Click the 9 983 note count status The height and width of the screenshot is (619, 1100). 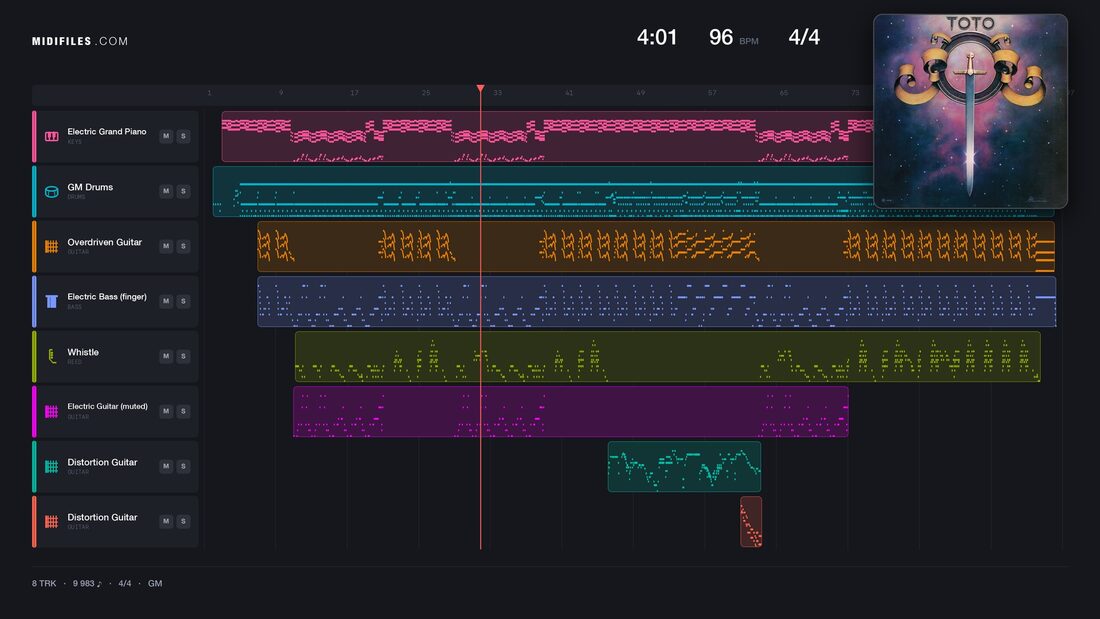87,583
